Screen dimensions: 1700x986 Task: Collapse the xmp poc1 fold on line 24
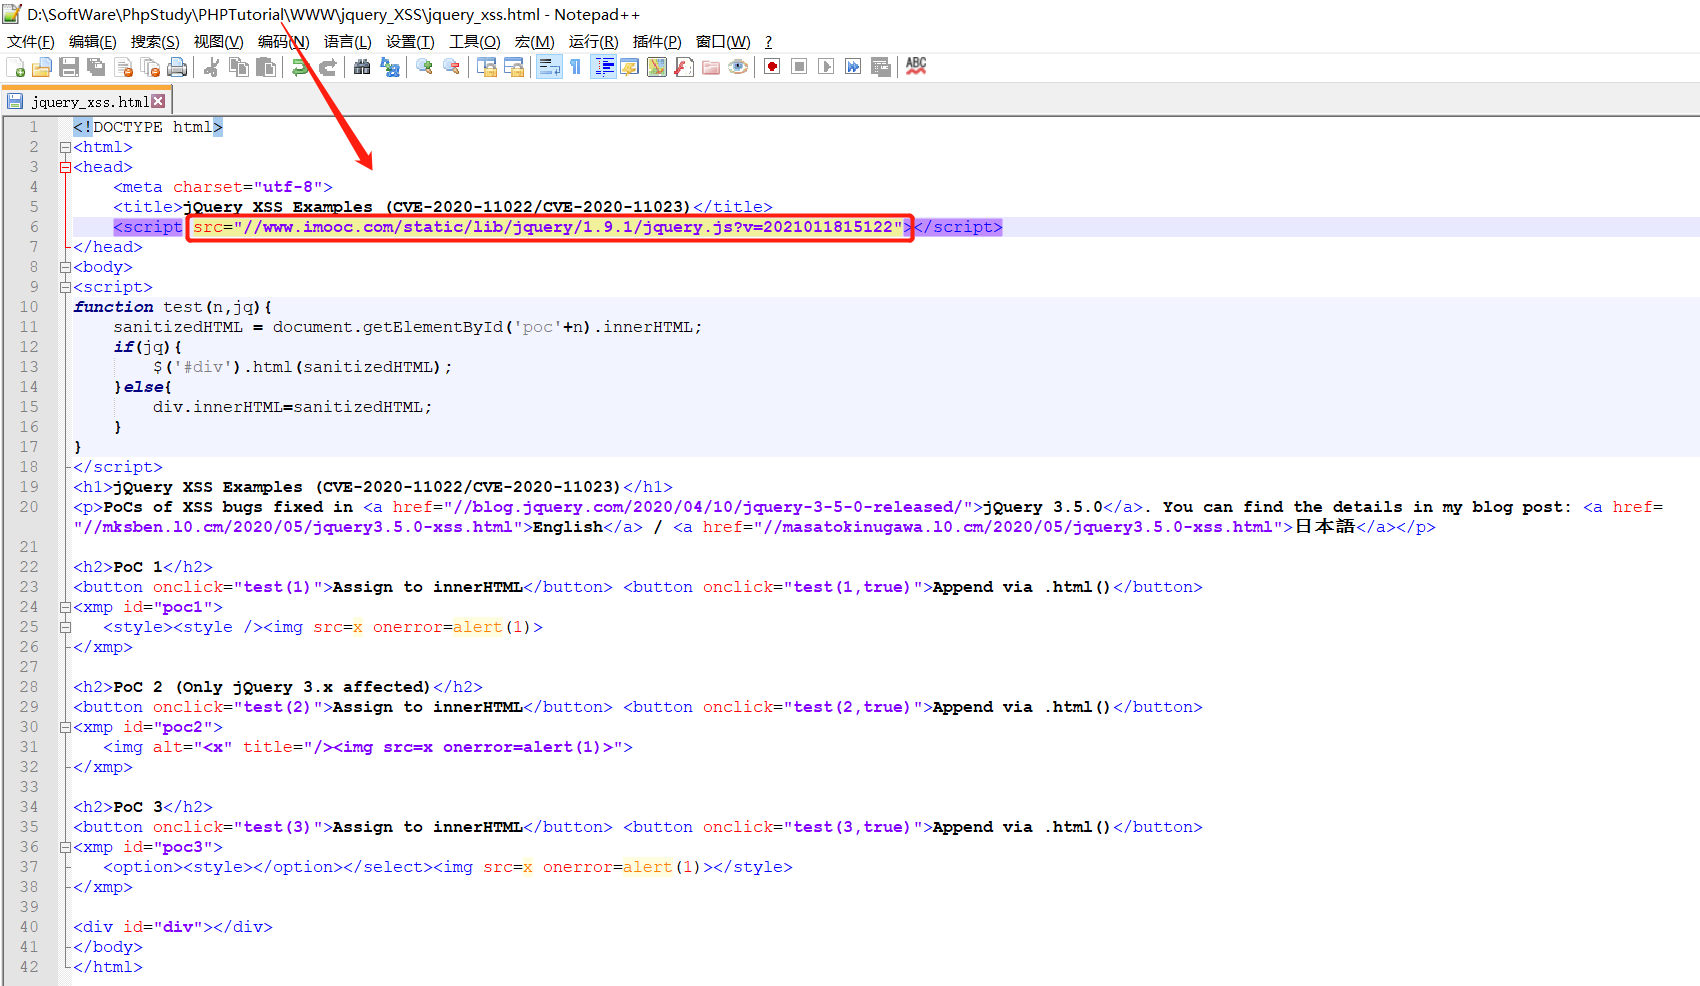65,608
